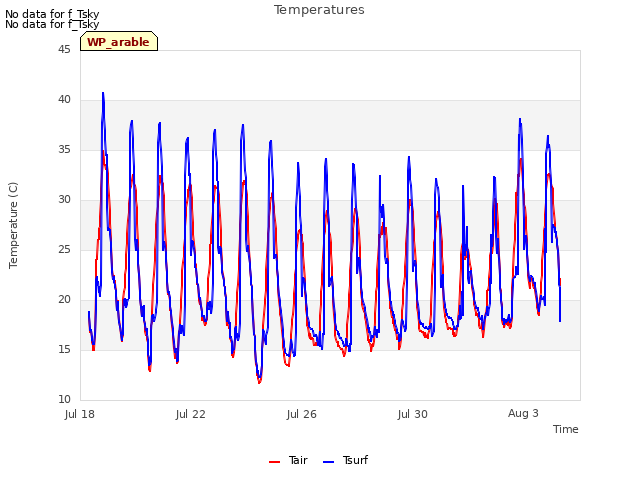
Task: Click the lowest Tair trough near 12 degrees
Action: point(259,382)
